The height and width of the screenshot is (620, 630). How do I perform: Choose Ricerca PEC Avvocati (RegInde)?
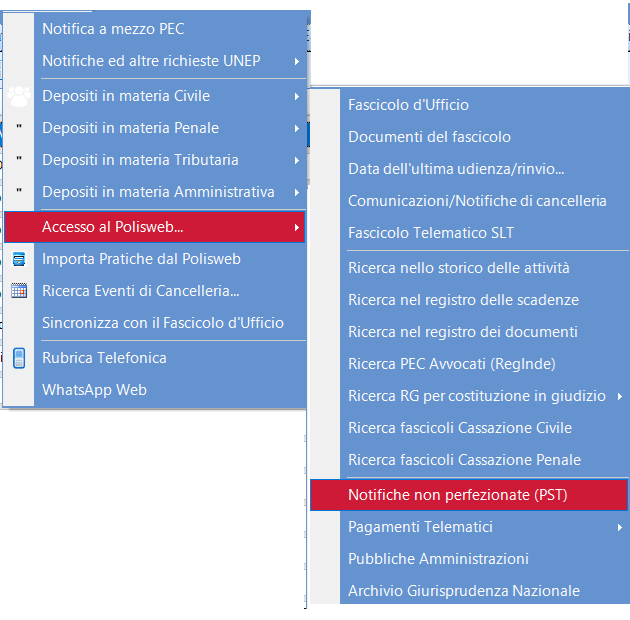(x=452, y=364)
